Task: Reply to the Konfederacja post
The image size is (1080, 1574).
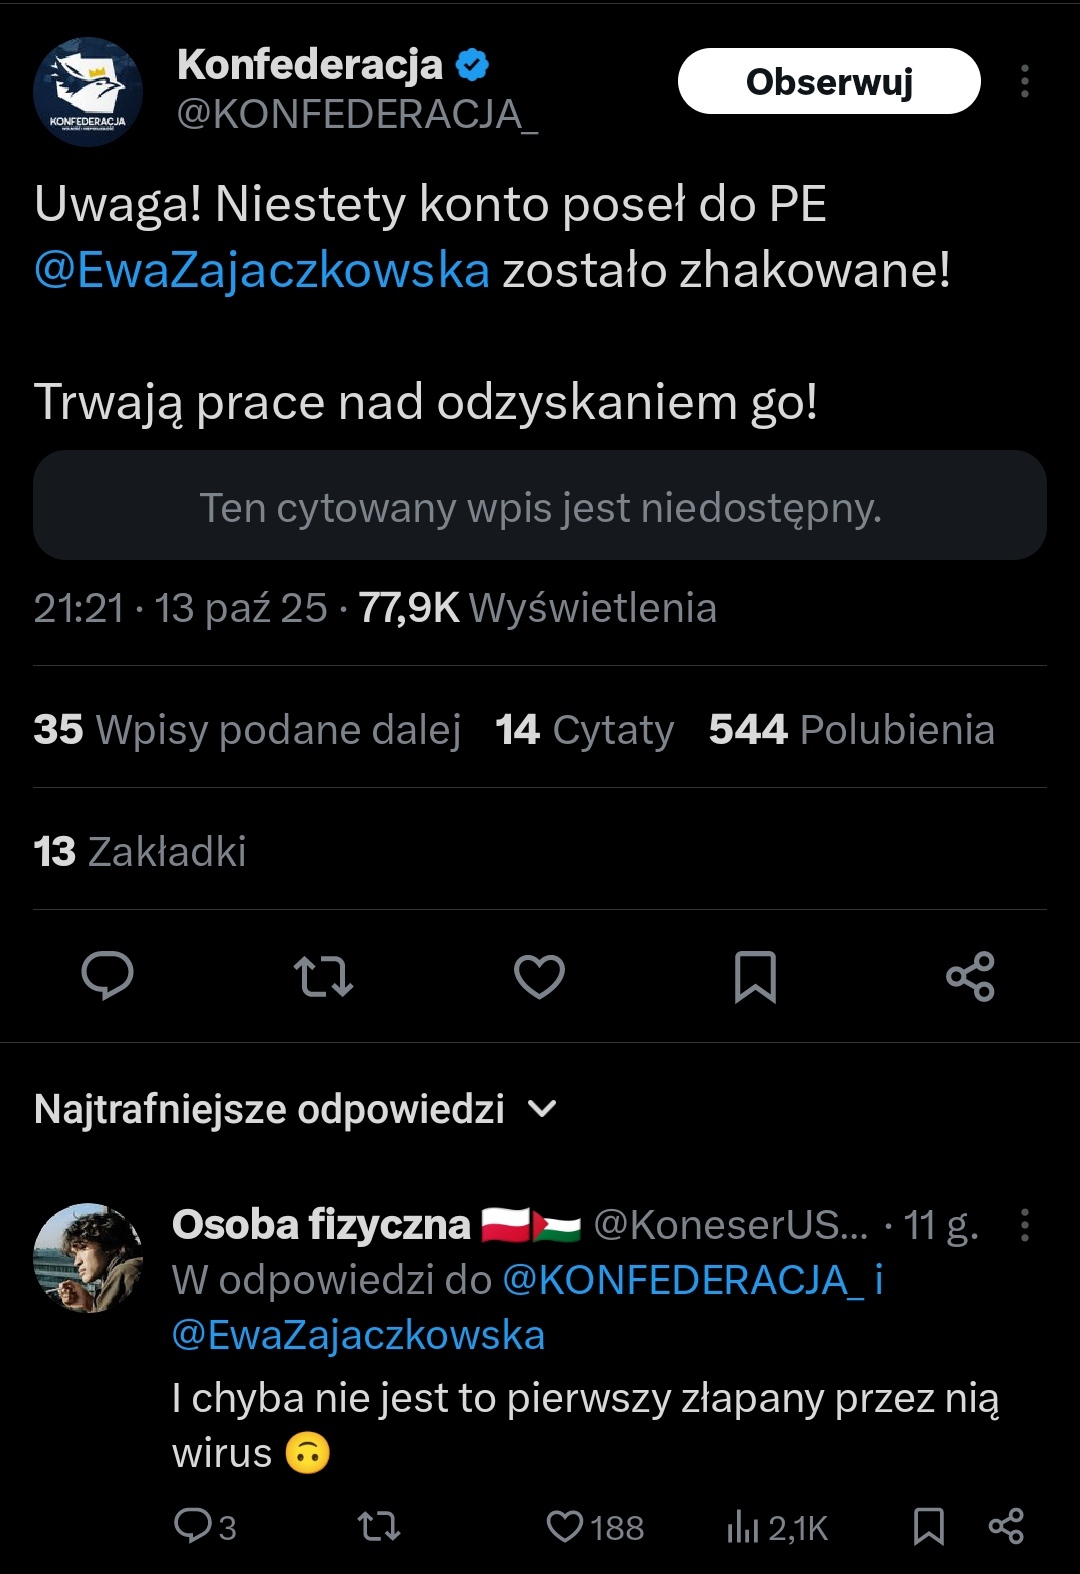Action: [107, 976]
